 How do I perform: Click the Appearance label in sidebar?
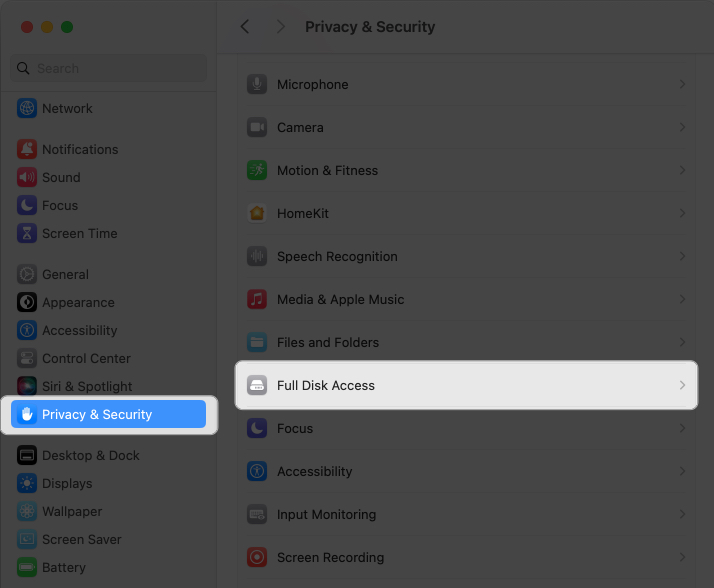pyautogui.click(x=78, y=302)
